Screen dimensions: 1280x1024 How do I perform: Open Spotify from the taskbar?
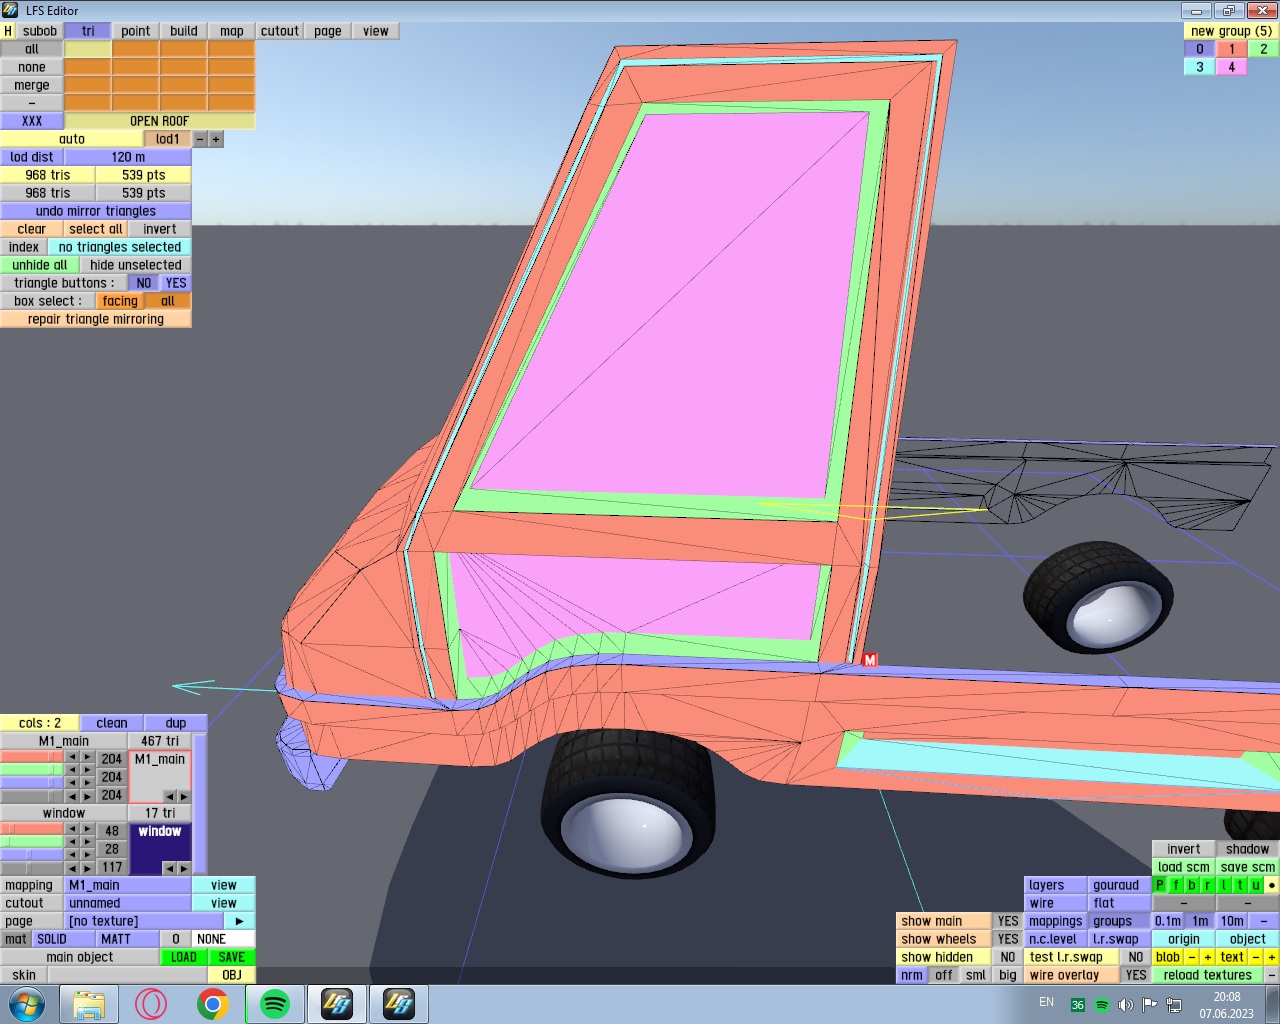[x=274, y=1004]
